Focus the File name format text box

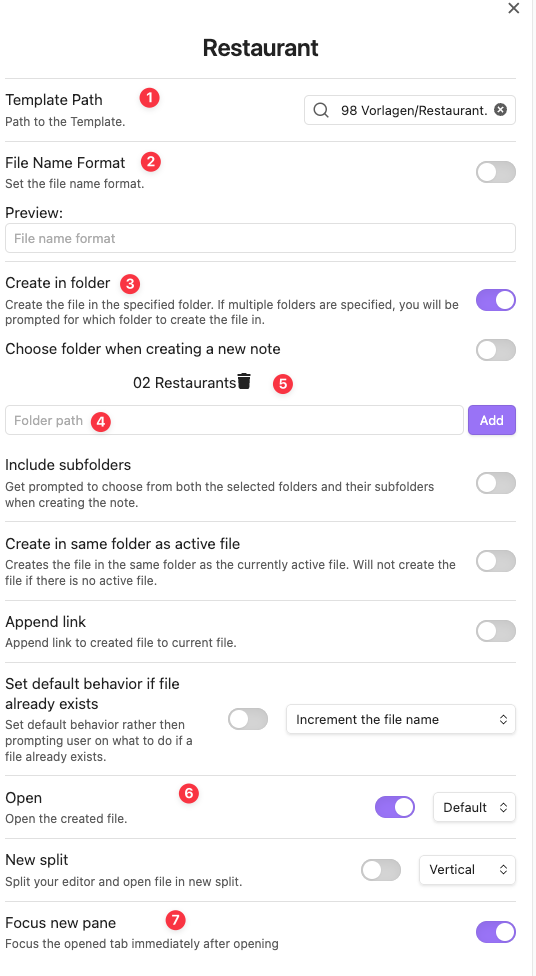point(260,238)
